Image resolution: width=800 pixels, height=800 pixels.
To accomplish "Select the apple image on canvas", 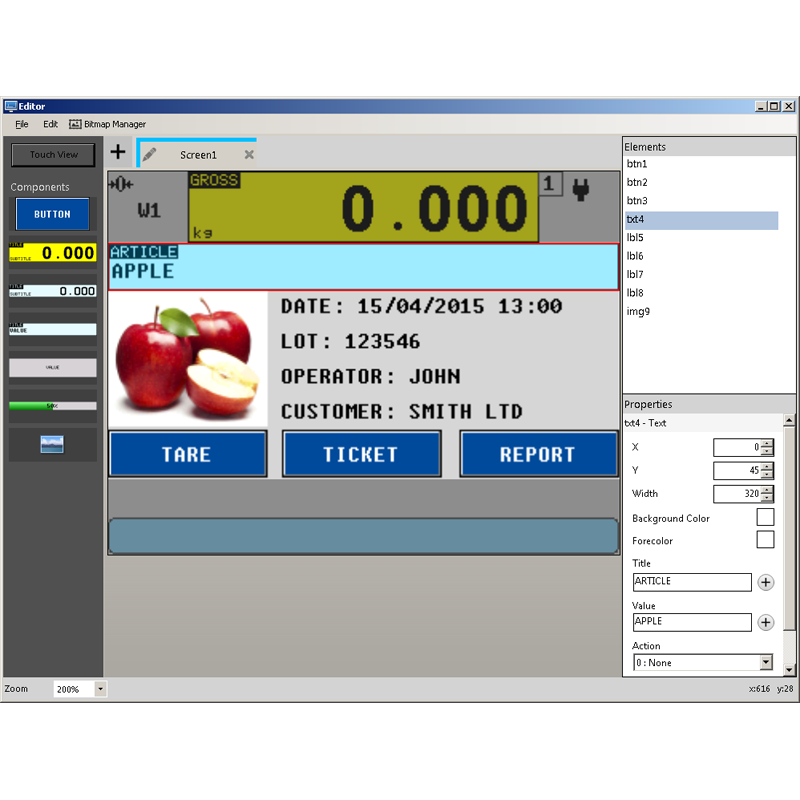I will pos(188,359).
